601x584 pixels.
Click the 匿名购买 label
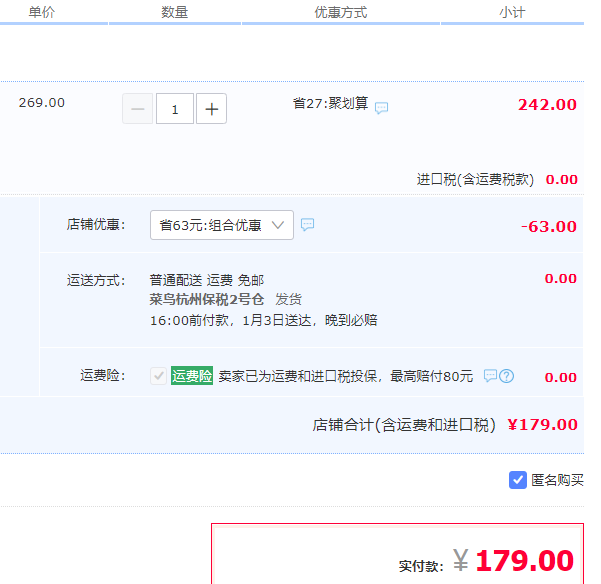pyautogui.click(x=557, y=480)
